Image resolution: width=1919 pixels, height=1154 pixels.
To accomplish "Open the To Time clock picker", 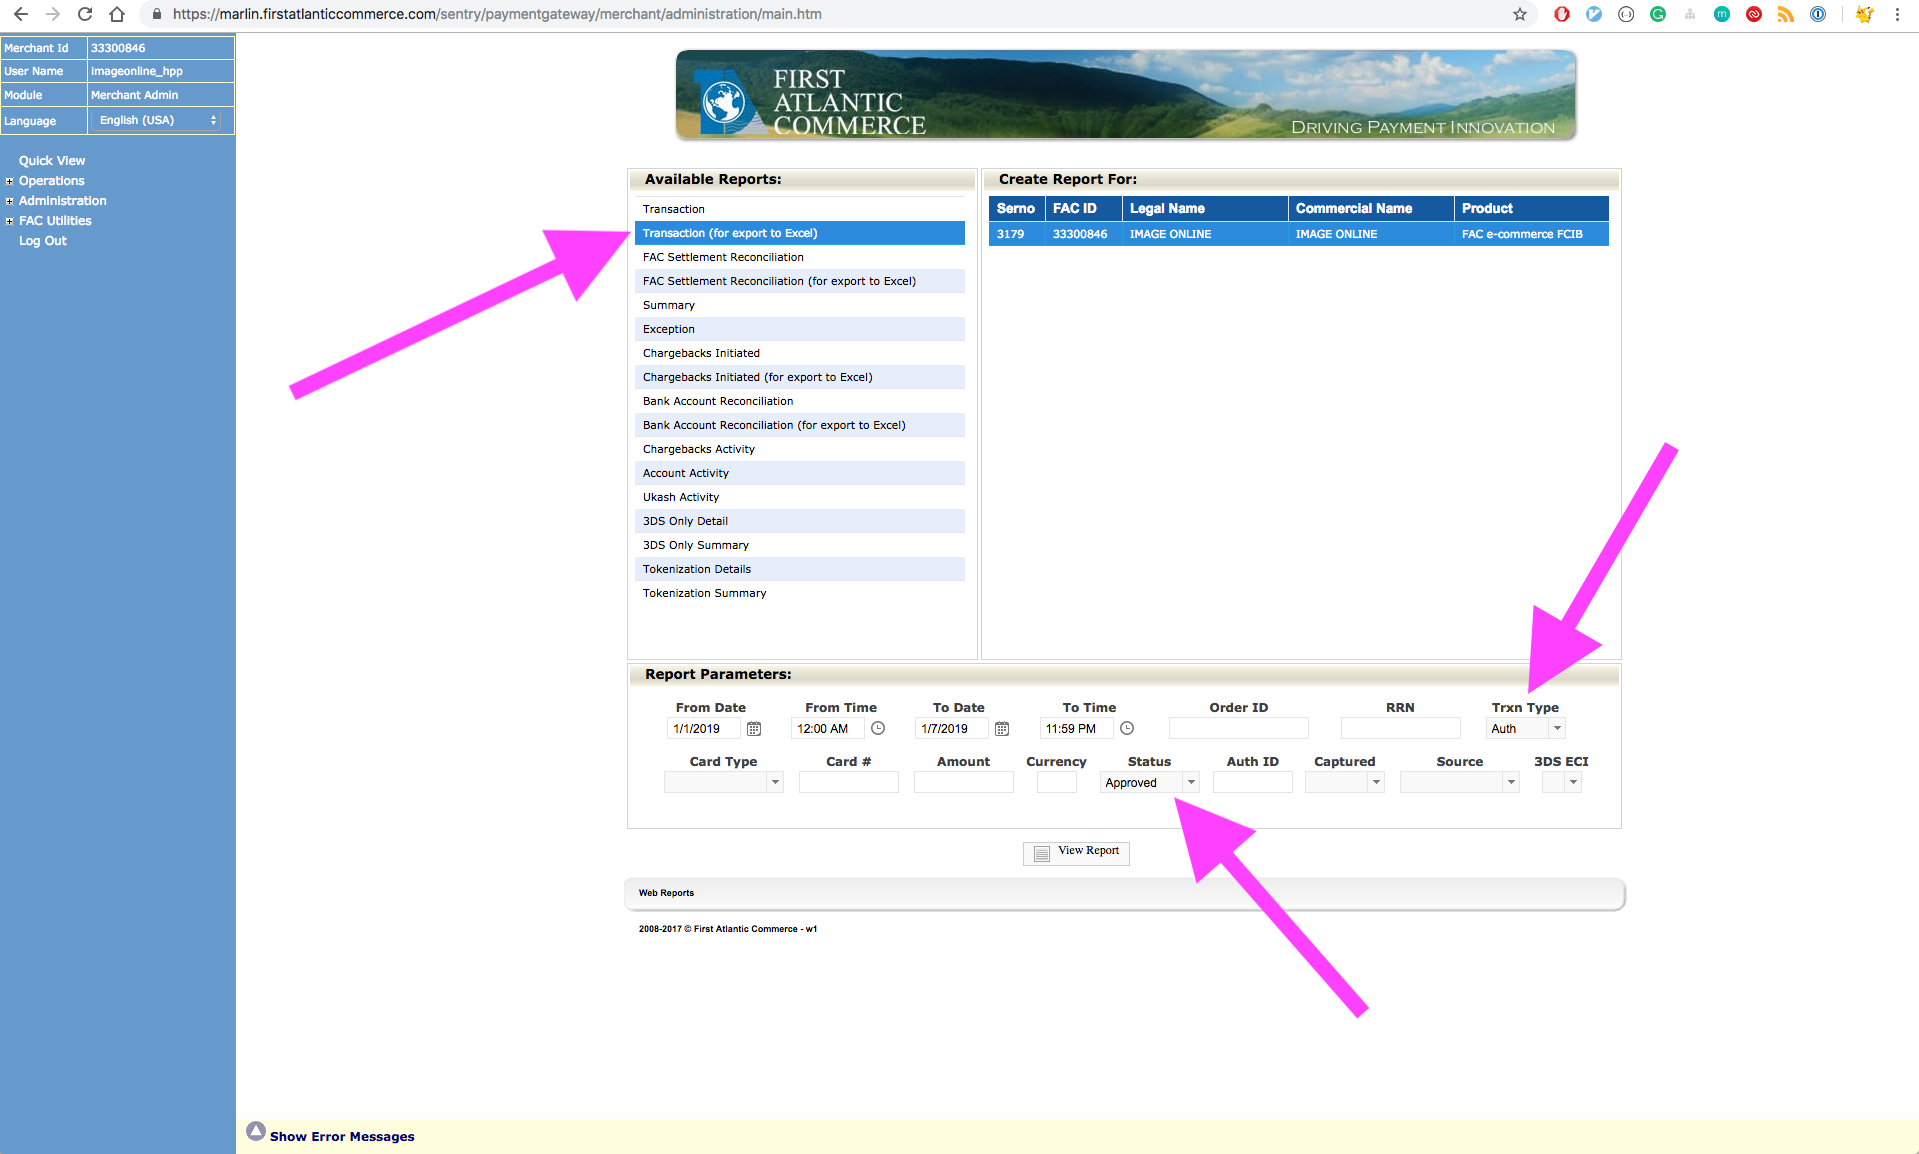I will 1127,729.
